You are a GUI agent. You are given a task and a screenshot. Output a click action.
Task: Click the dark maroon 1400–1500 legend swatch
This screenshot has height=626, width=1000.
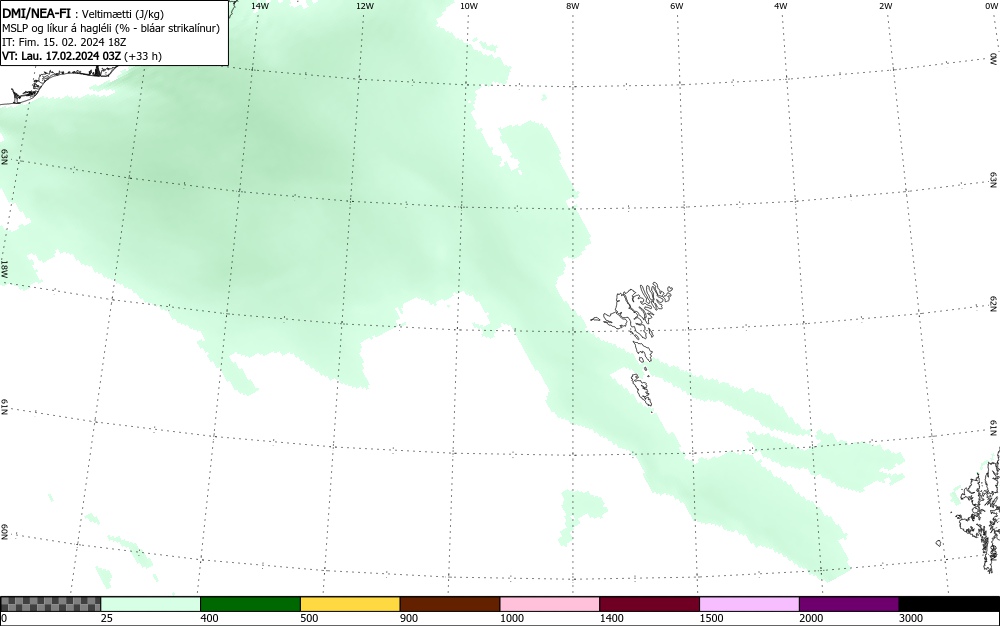click(x=649, y=604)
